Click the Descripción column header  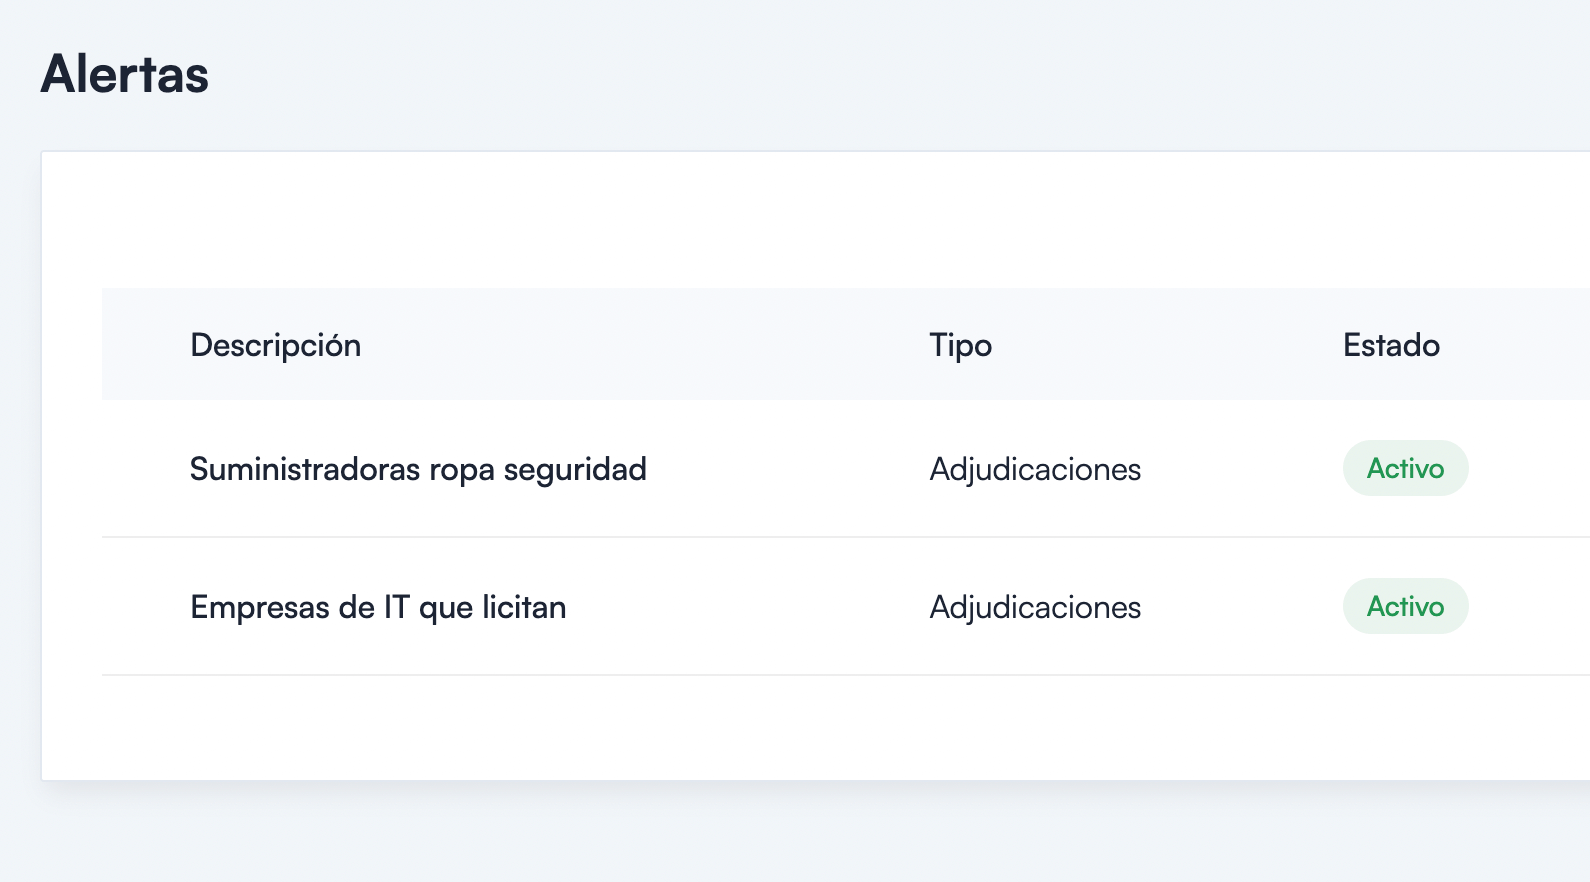click(276, 345)
